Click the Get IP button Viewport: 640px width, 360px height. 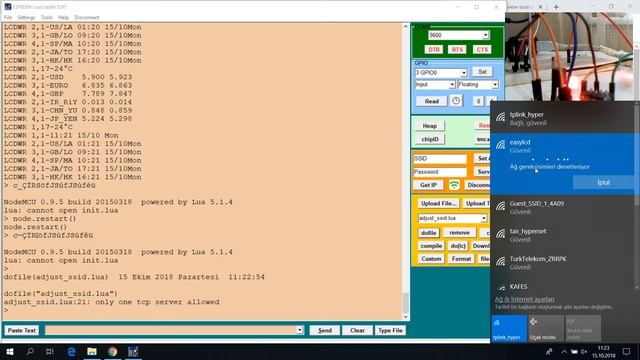[428, 185]
